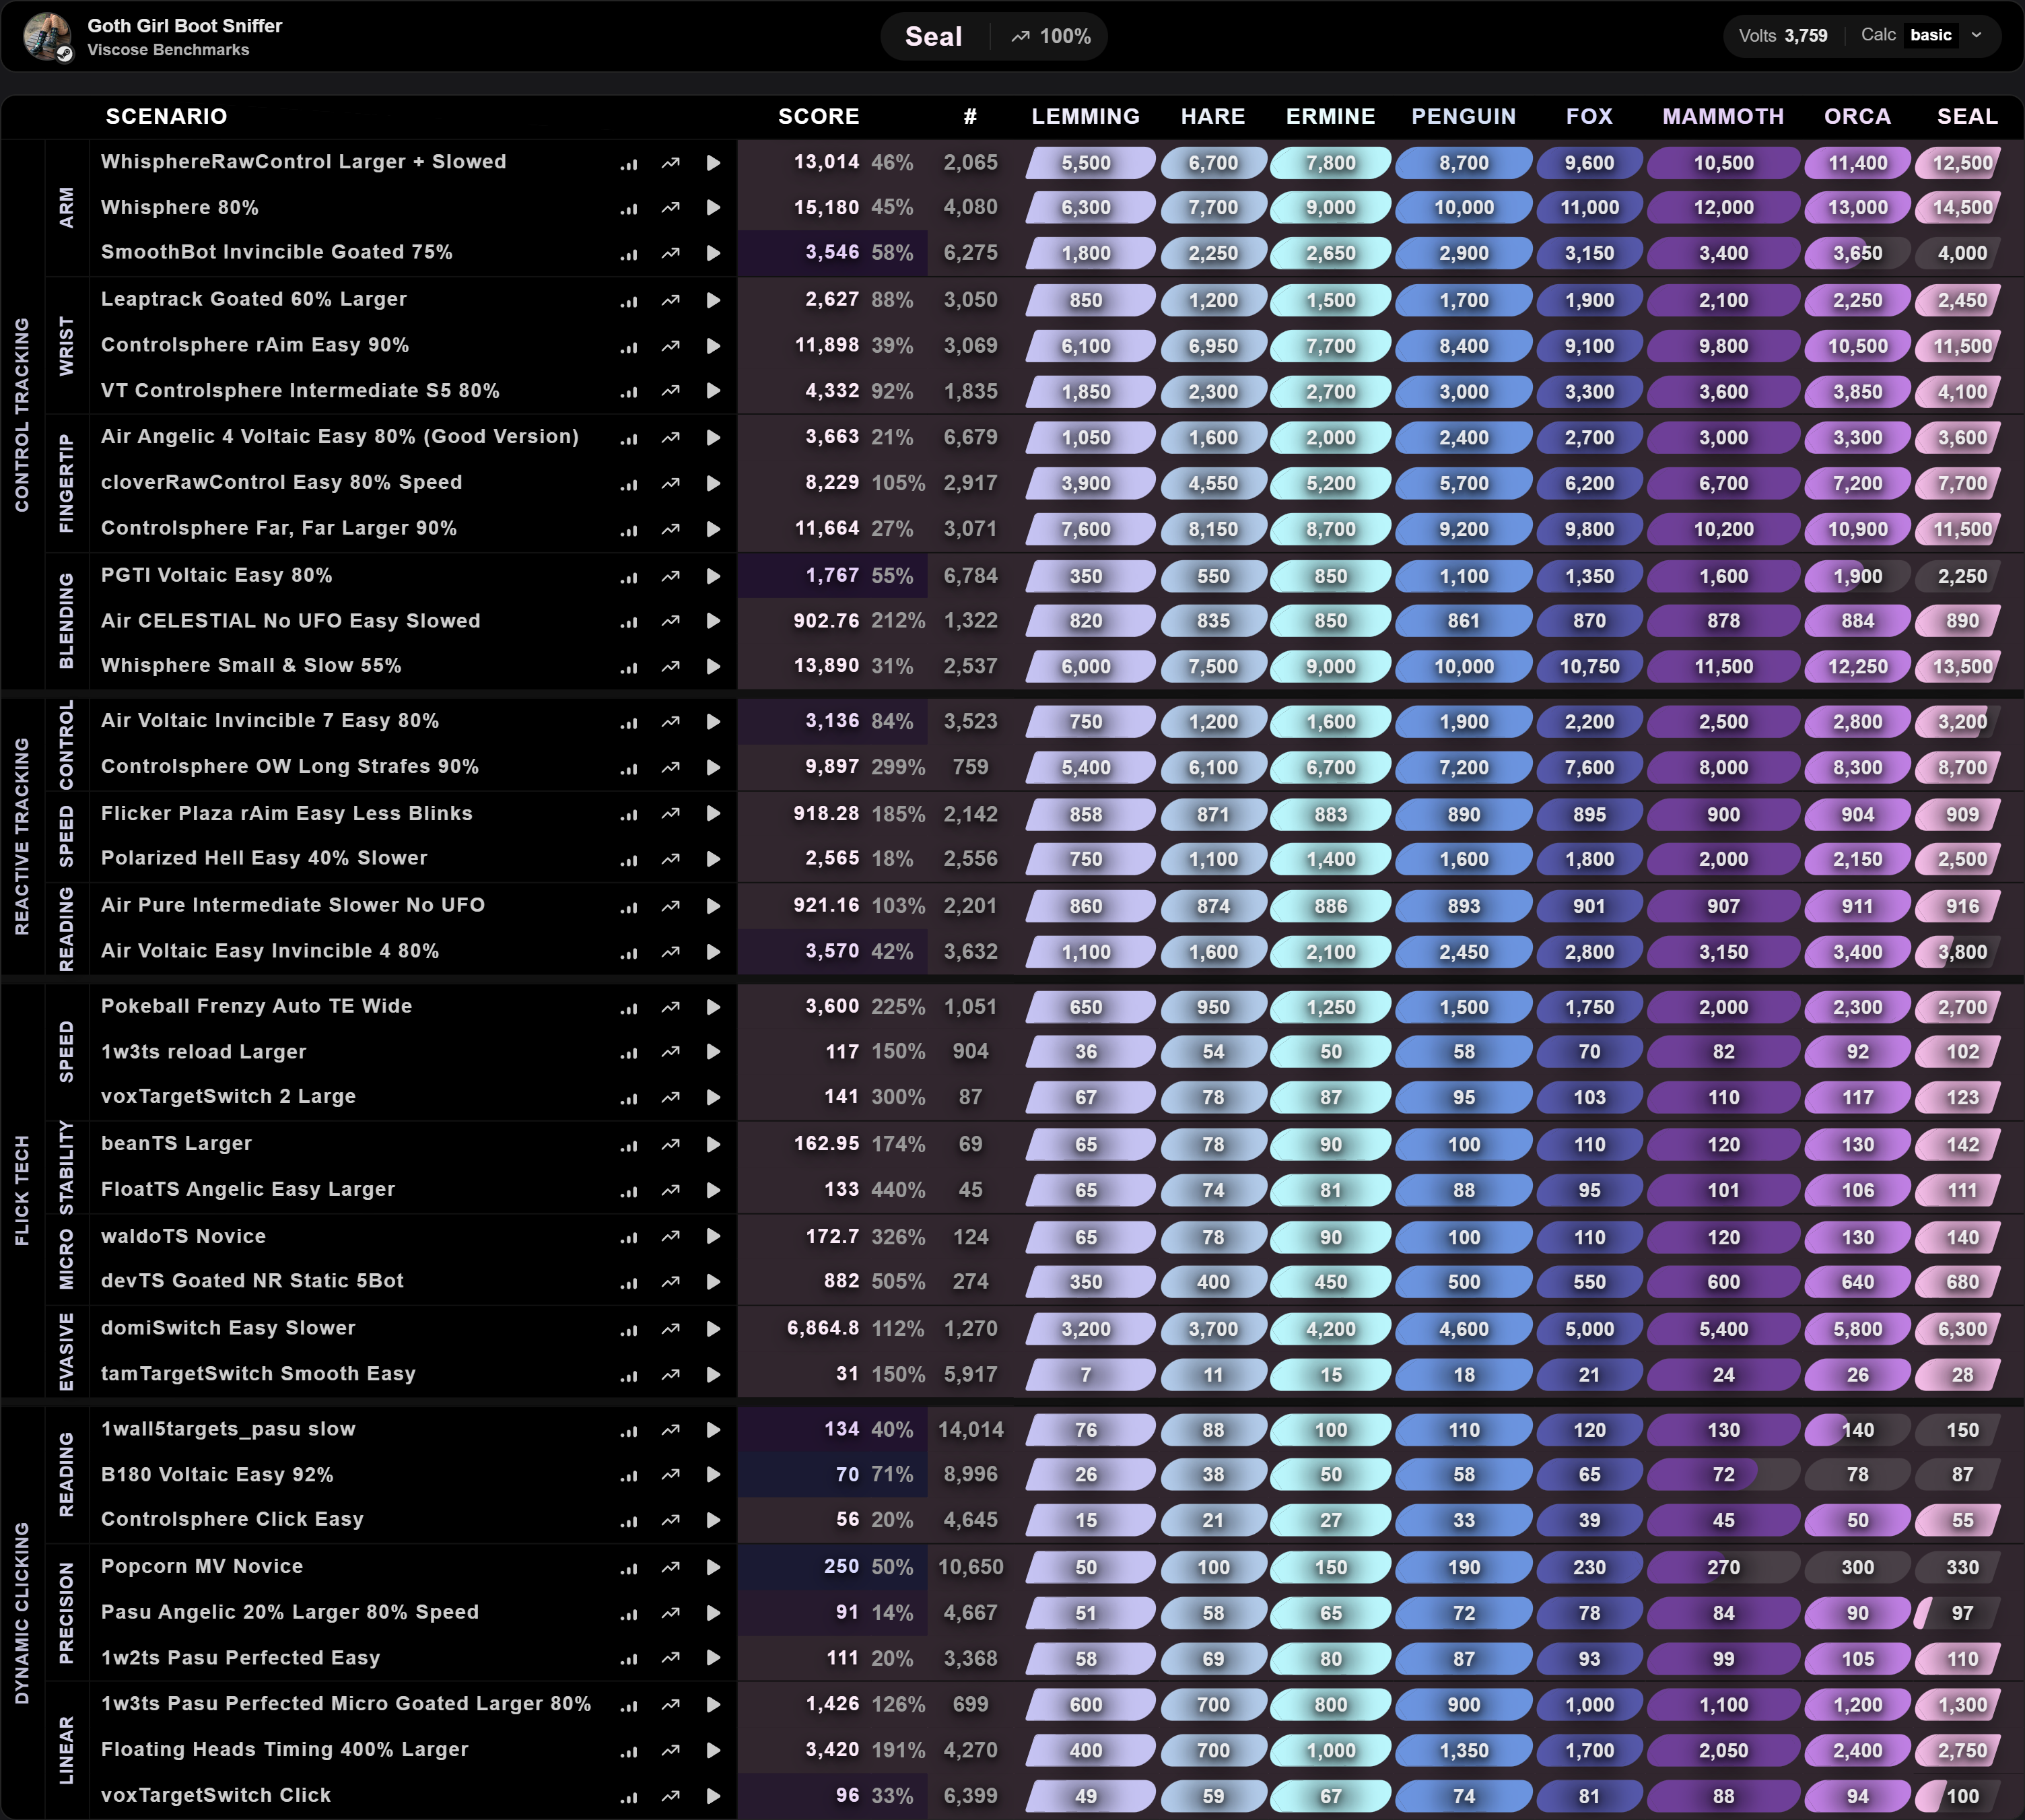
Task: Click the user avatar thumbnail
Action: (47, 37)
